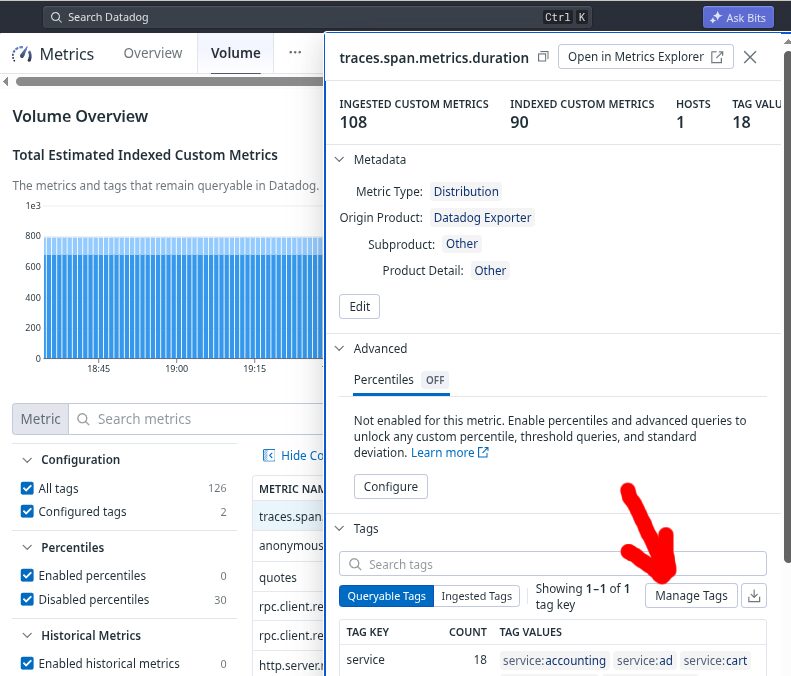Click the service:ad tag value

(644, 660)
